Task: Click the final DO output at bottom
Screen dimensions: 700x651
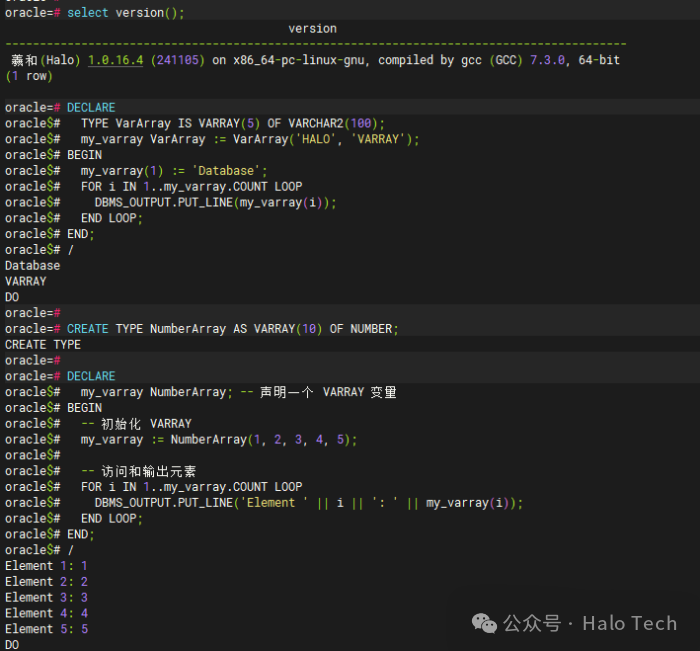Action: pos(12,645)
